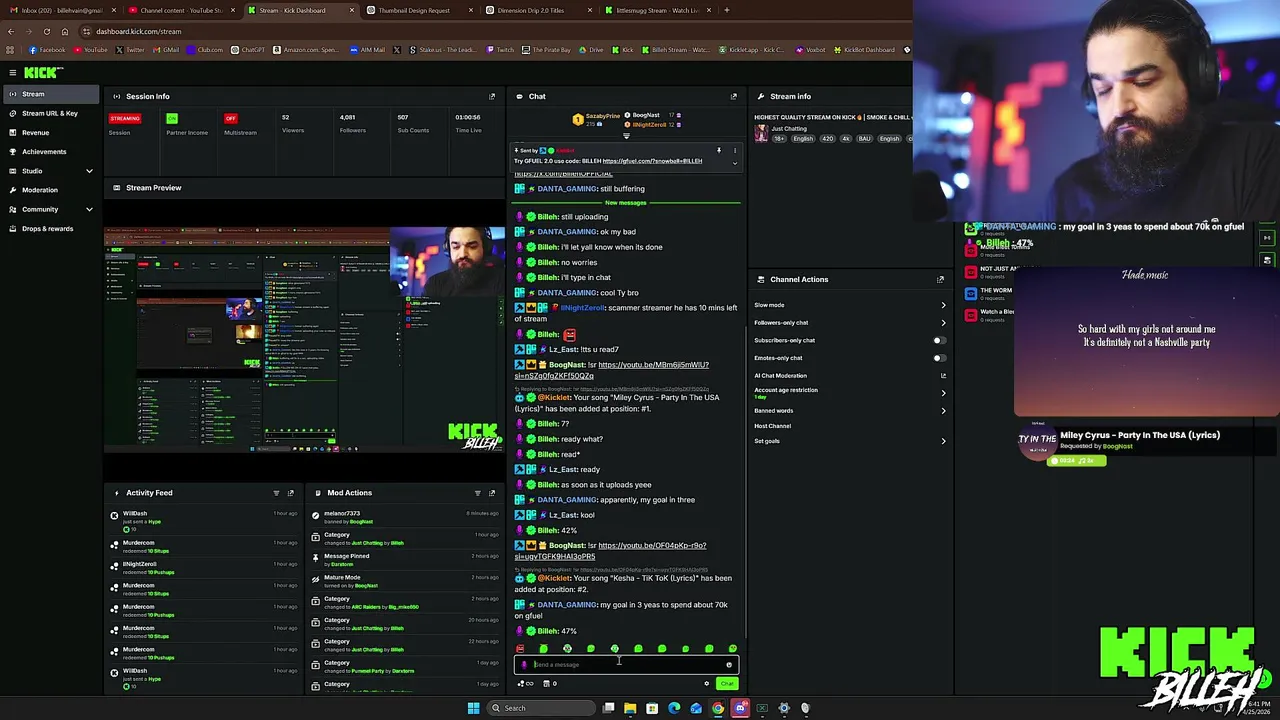Expand Set goals options
Viewport: 1280px width, 720px height.
(943, 442)
